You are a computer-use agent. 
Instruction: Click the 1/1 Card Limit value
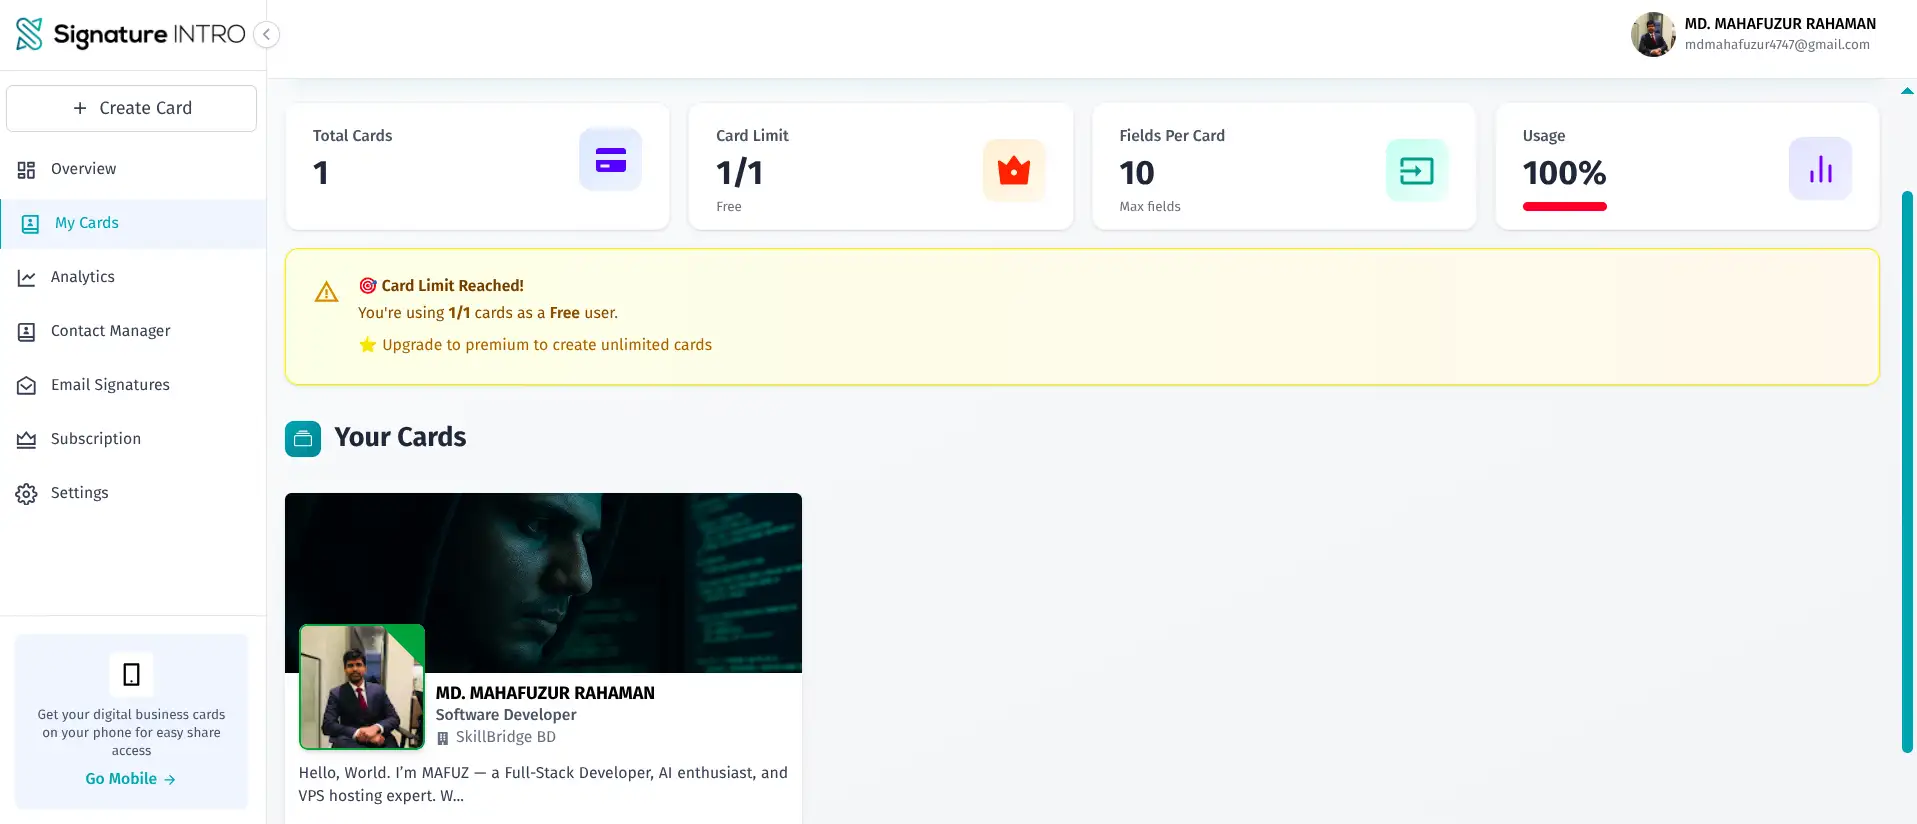coord(739,173)
